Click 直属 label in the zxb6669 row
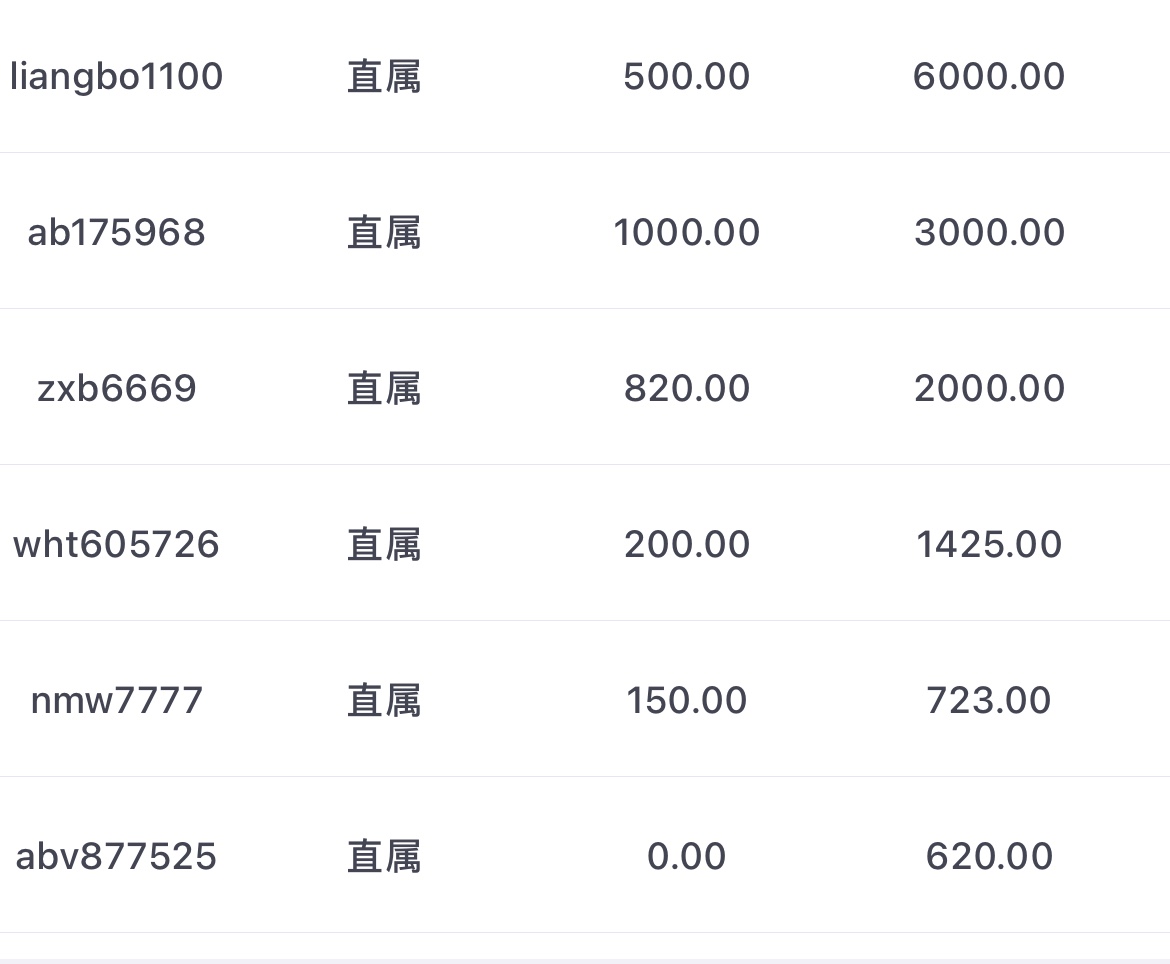The height and width of the screenshot is (964, 1170). (384, 389)
